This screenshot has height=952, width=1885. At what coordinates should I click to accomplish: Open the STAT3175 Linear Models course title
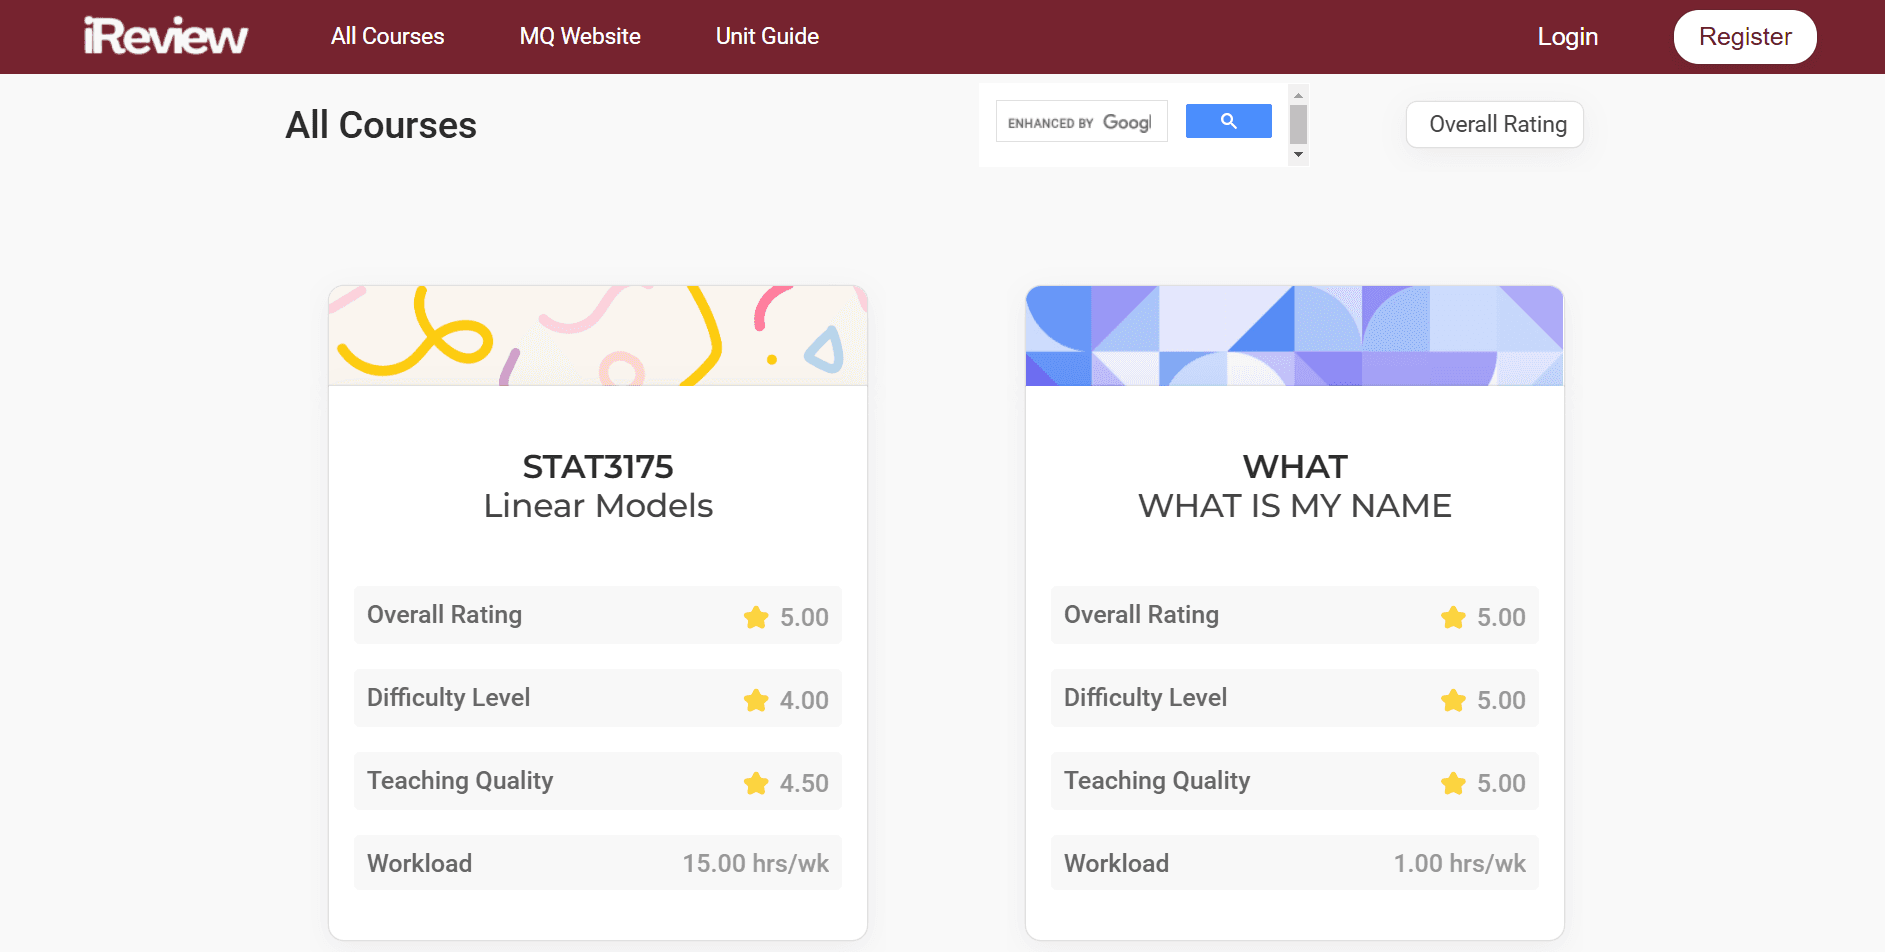598,486
